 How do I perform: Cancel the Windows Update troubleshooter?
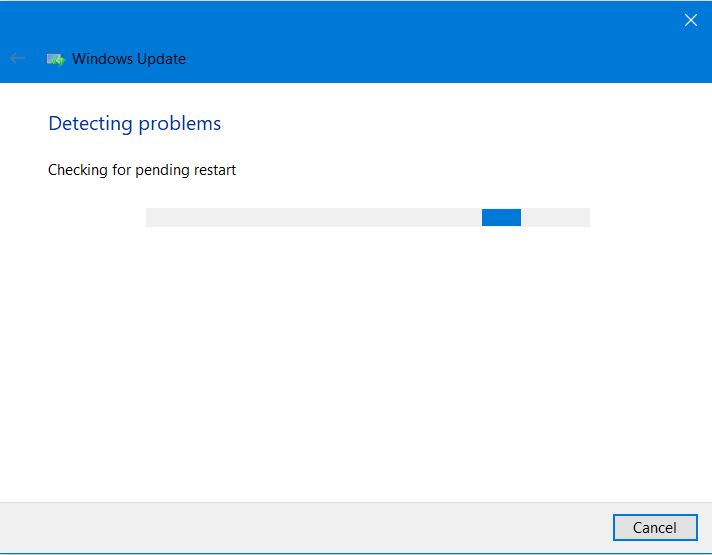[x=655, y=527]
